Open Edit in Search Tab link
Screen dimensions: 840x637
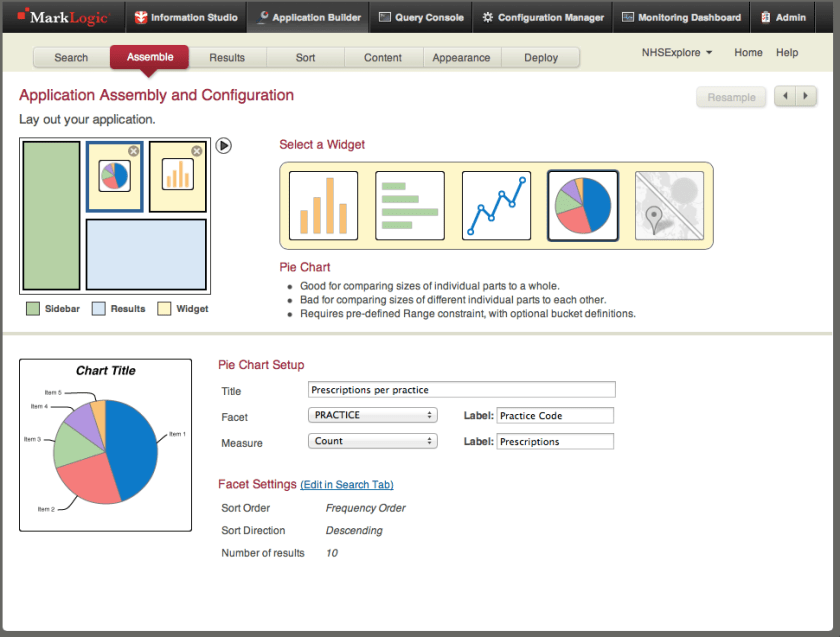click(x=347, y=484)
